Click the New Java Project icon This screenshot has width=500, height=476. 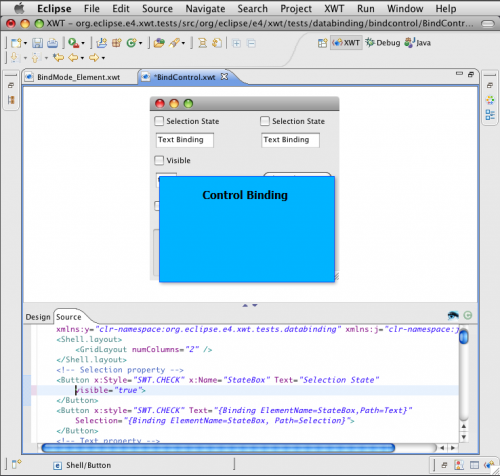tap(102, 43)
